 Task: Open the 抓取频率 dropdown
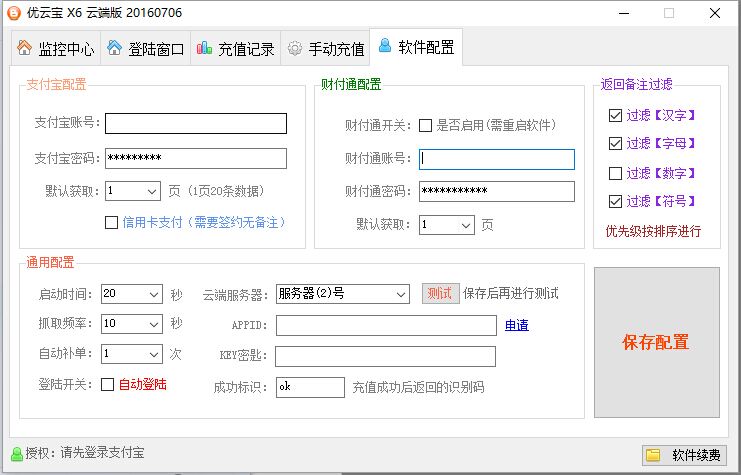(153, 324)
